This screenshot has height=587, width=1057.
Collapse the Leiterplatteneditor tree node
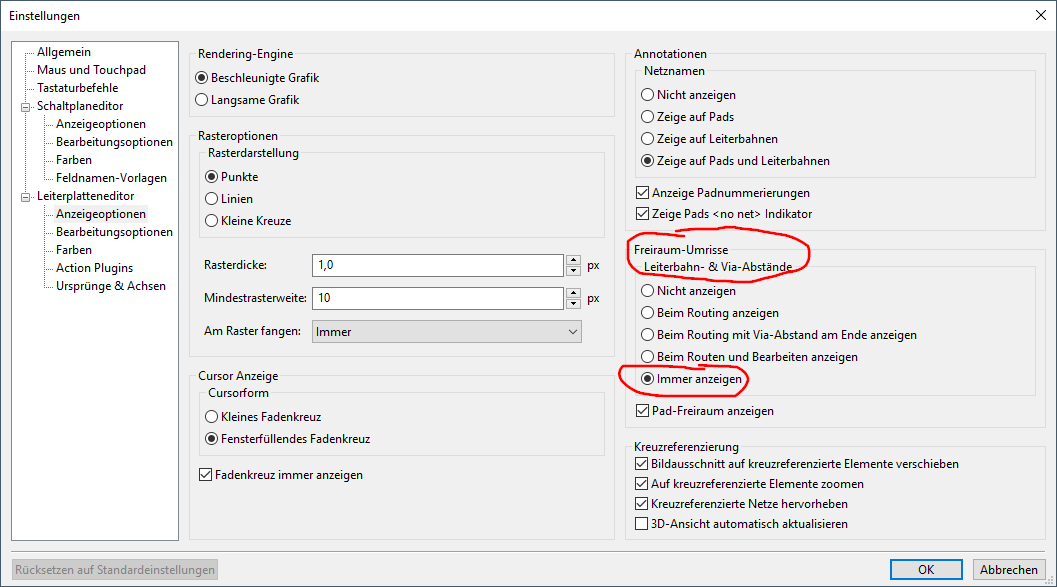click(26, 197)
